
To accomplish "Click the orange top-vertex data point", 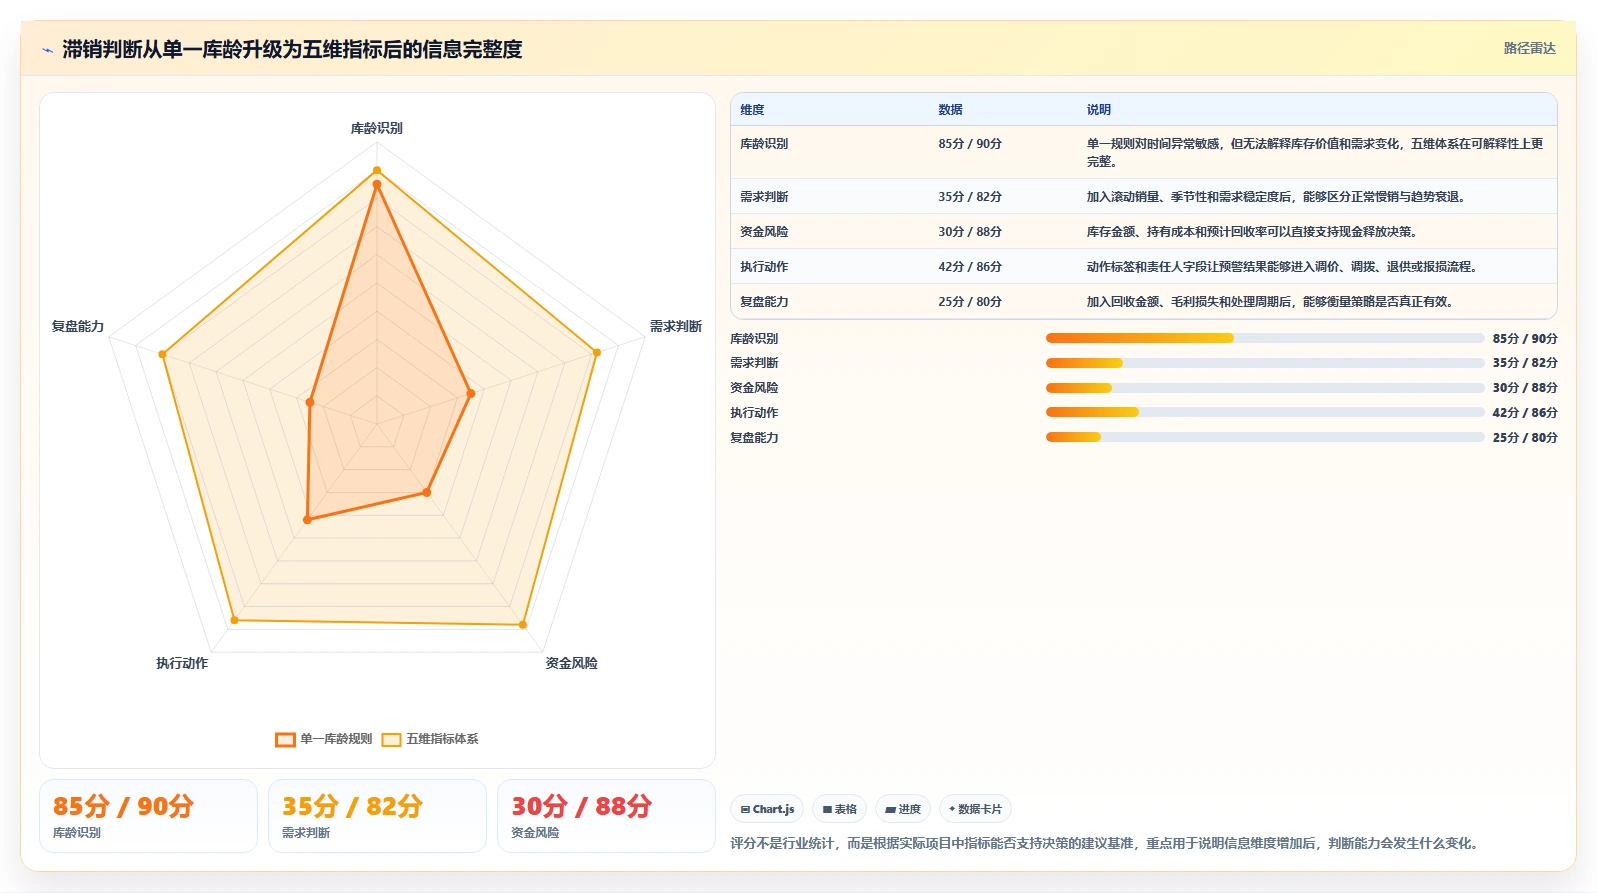I will [x=377, y=184].
